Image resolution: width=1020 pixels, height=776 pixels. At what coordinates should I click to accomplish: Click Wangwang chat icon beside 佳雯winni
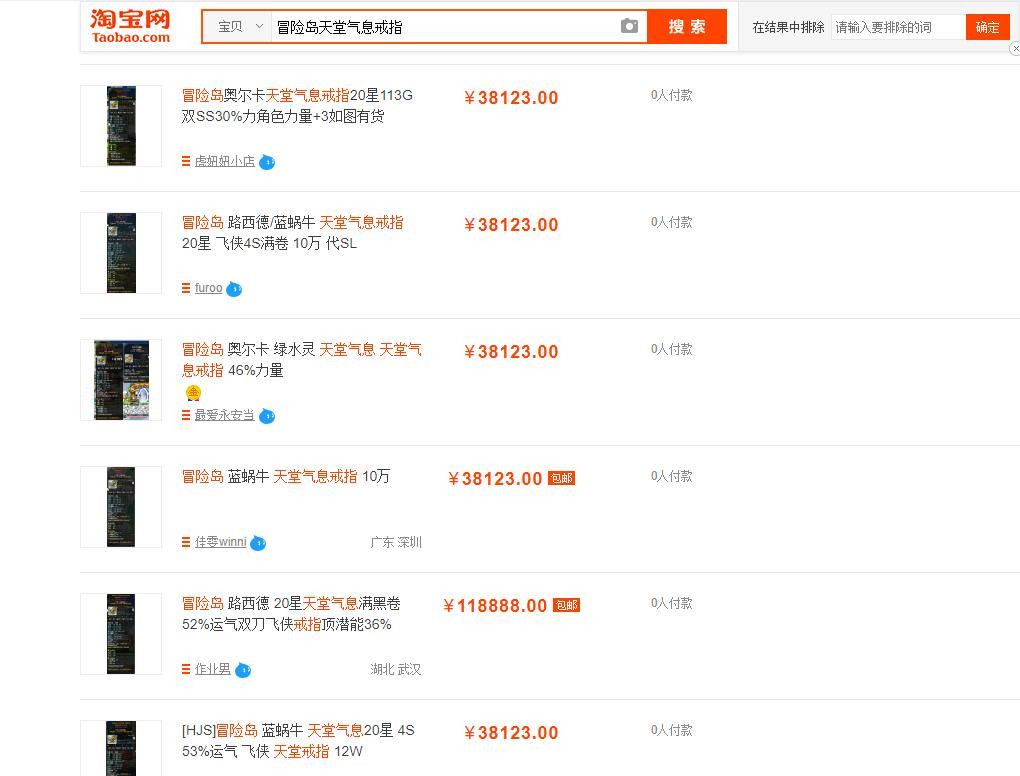pyautogui.click(x=258, y=543)
